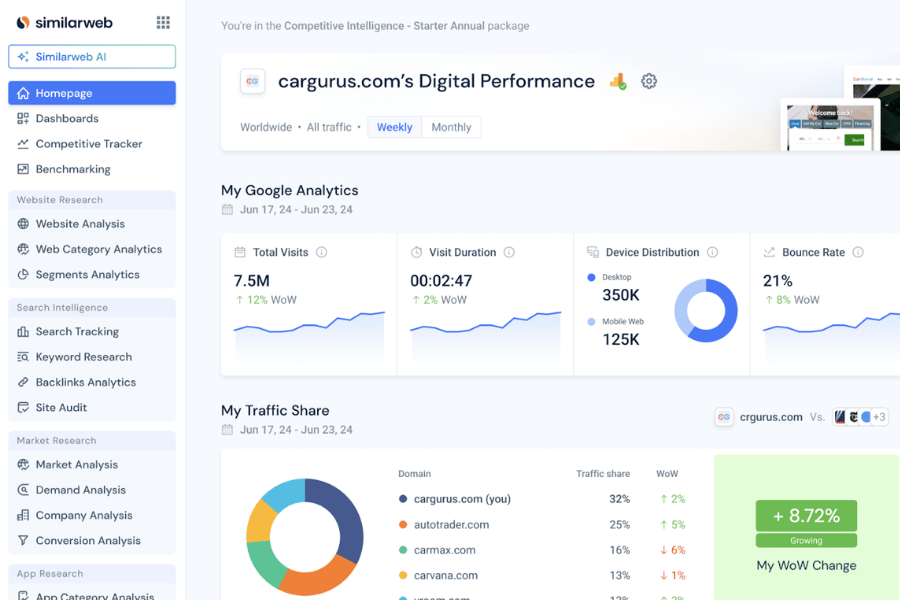
Task: Click info icon beside Visit Duration
Action: (x=509, y=253)
